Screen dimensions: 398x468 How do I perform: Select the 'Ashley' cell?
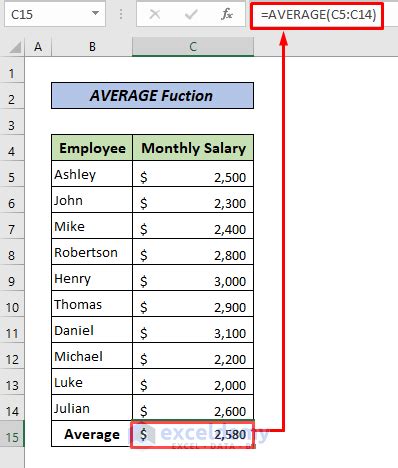(x=92, y=174)
